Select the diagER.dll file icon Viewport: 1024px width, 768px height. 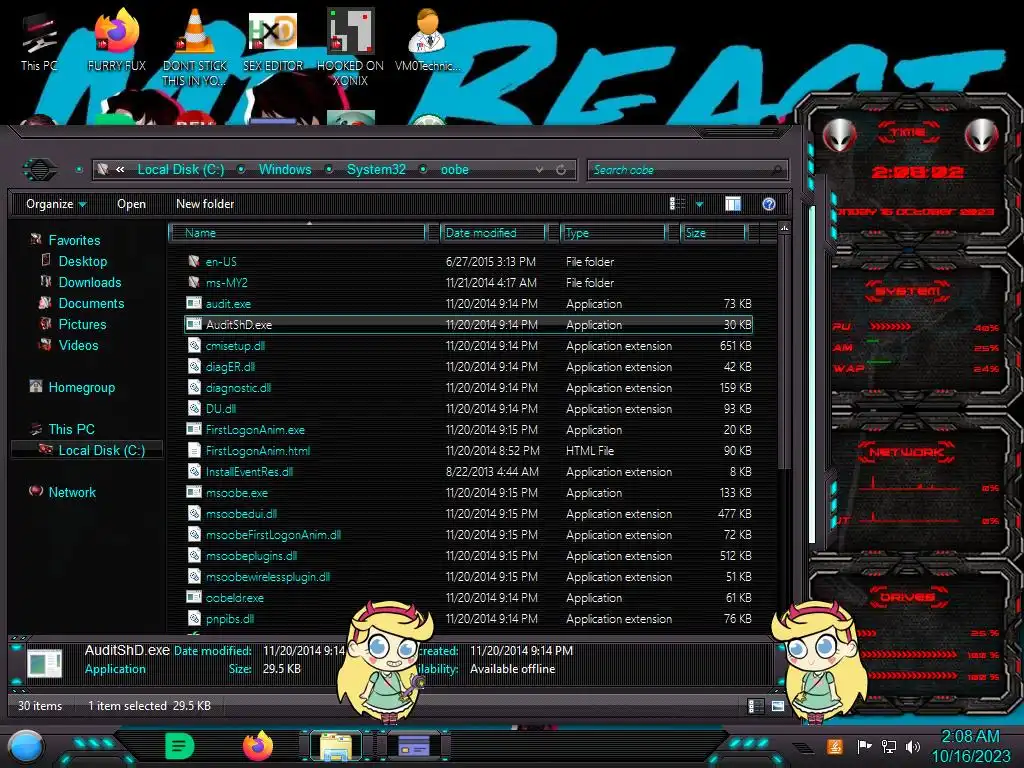194,366
